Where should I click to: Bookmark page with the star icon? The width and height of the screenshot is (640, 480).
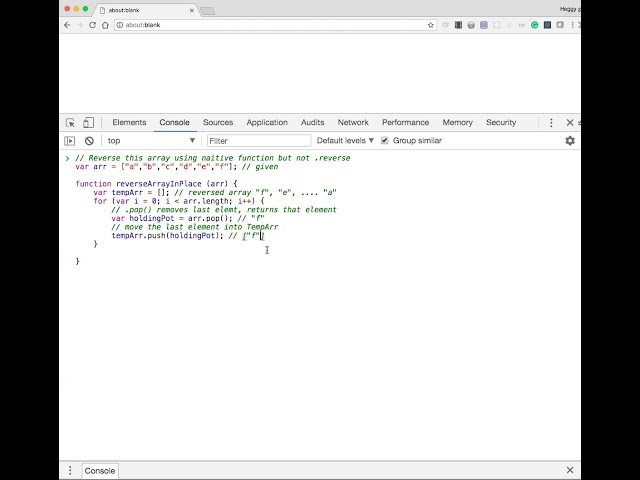tap(431, 25)
